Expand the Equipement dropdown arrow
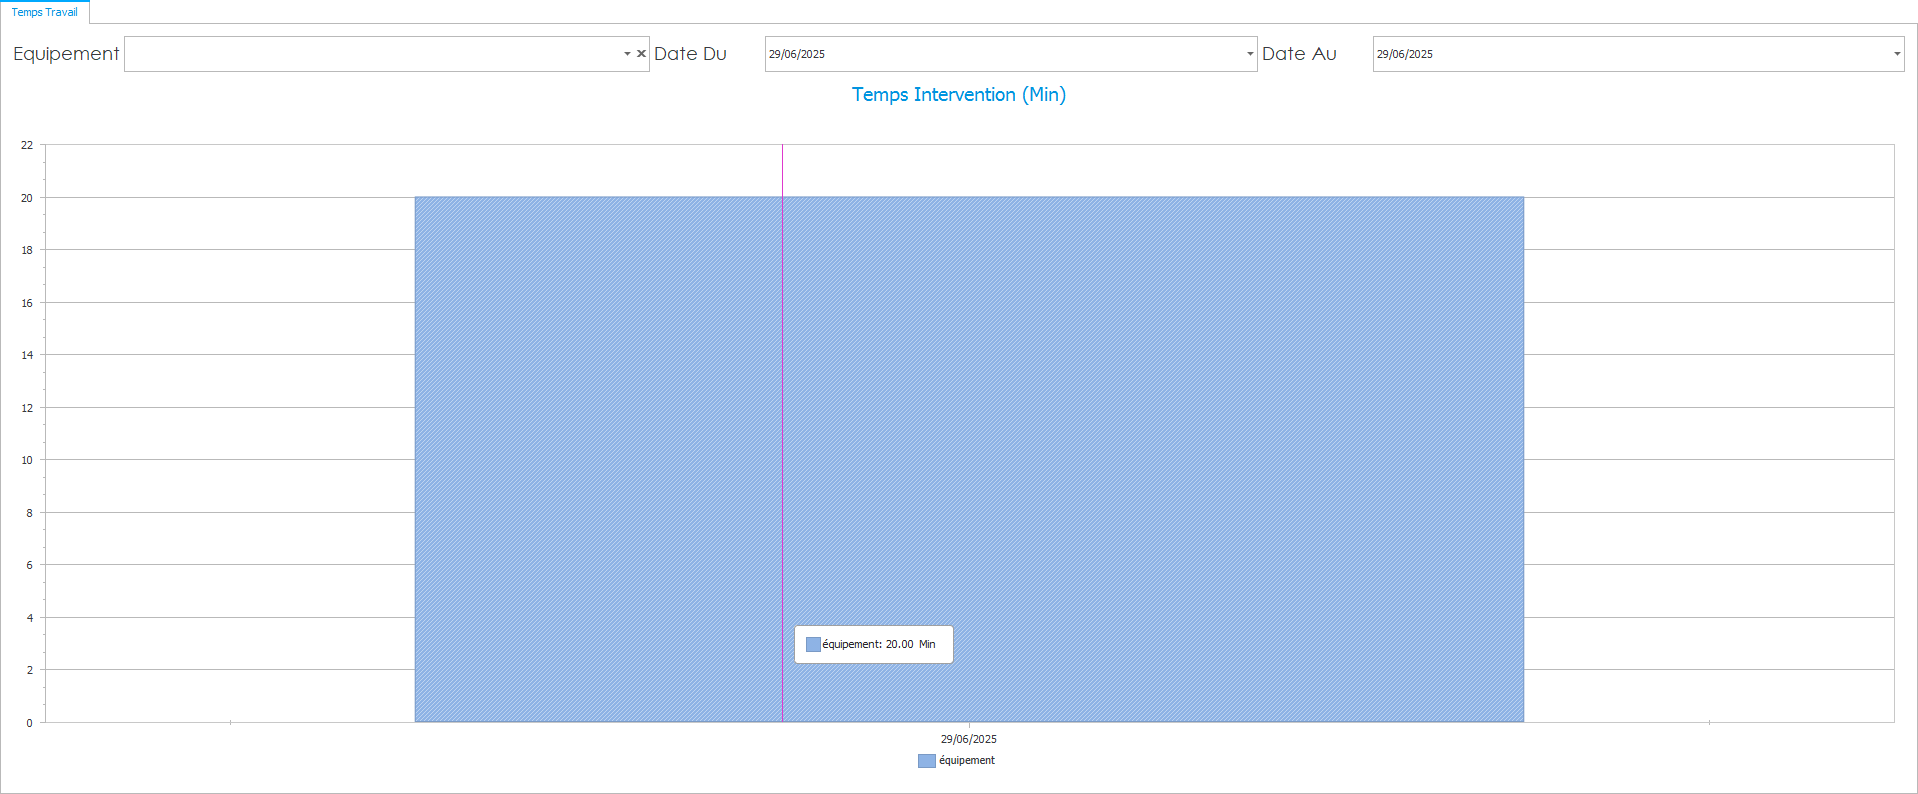This screenshot has width=1918, height=794. pos(627,54)
